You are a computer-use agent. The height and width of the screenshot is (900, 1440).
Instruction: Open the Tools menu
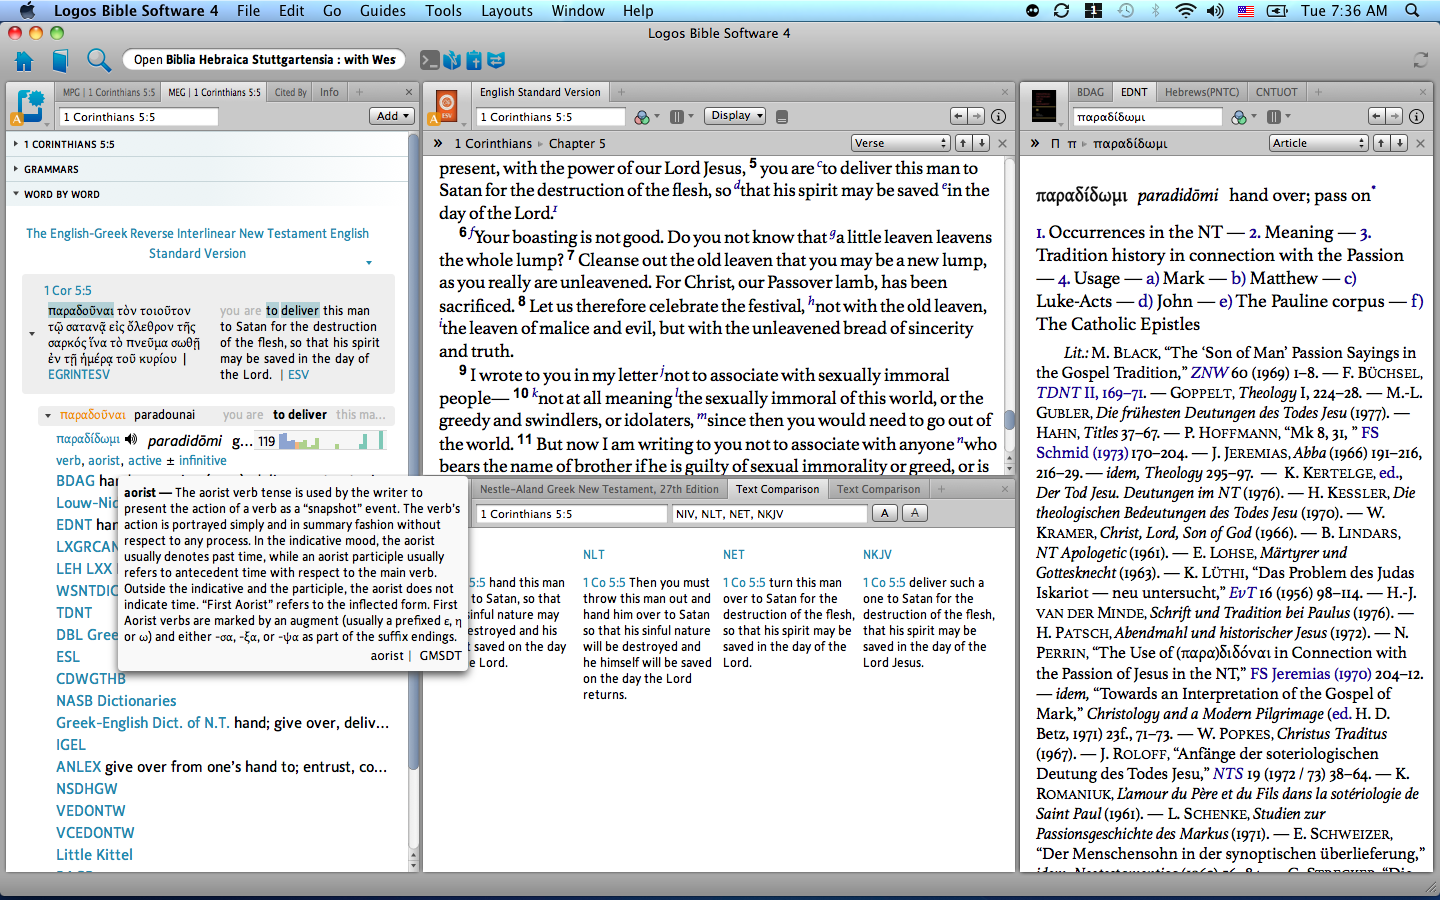tap(444, 11)
